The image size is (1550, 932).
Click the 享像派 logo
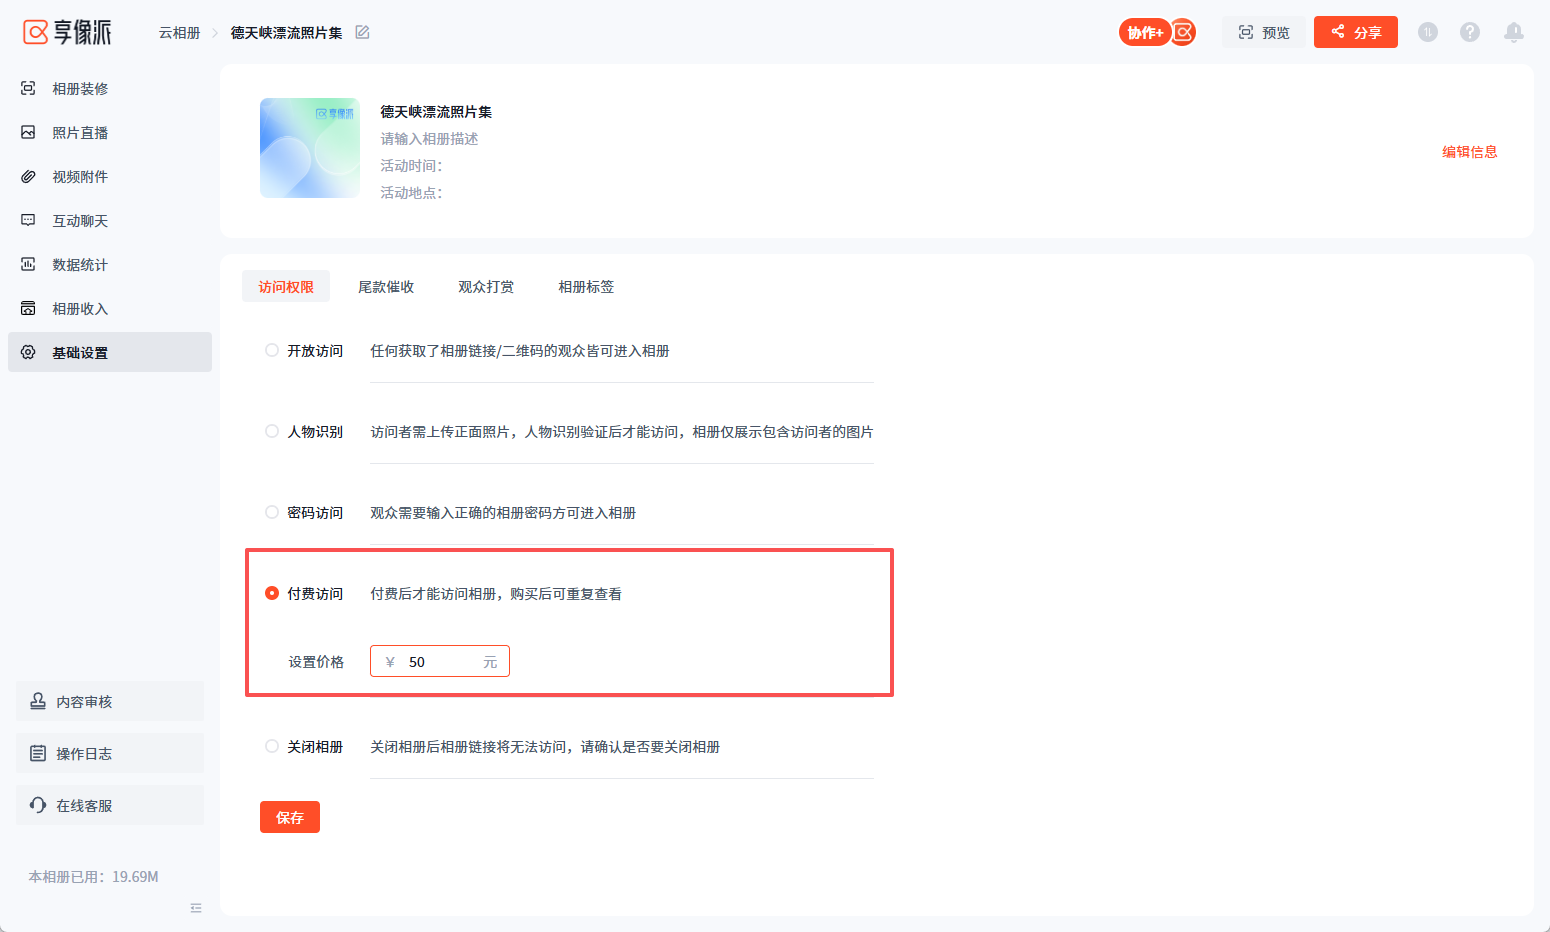pos(67,32)
